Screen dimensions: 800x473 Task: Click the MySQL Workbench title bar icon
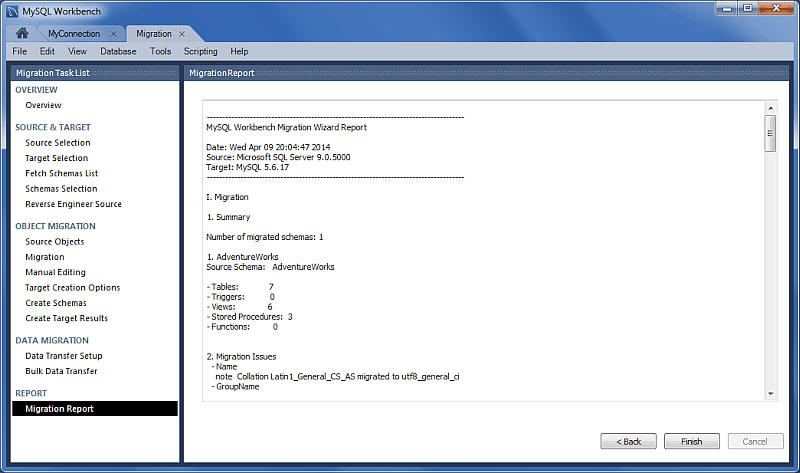point(11,11)
